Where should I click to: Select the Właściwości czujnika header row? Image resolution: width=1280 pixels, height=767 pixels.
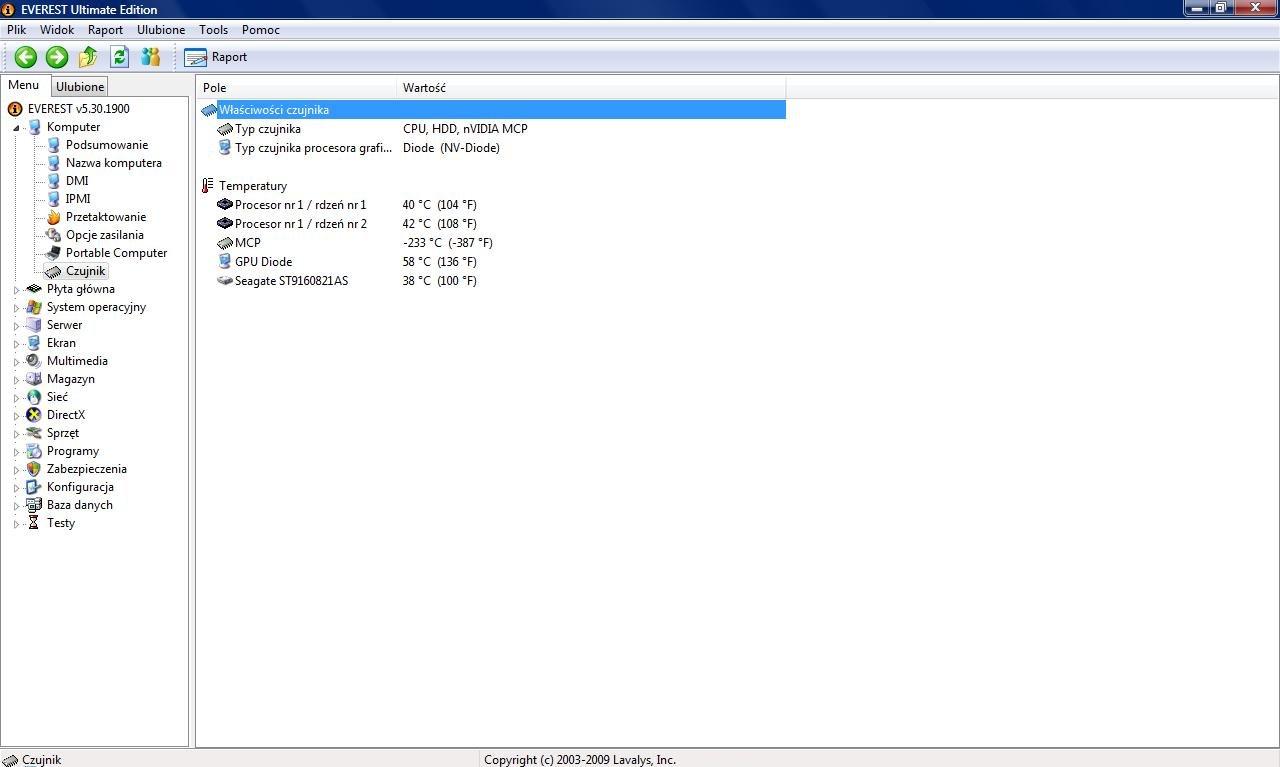pyautogui.click(x=493, y=110)
